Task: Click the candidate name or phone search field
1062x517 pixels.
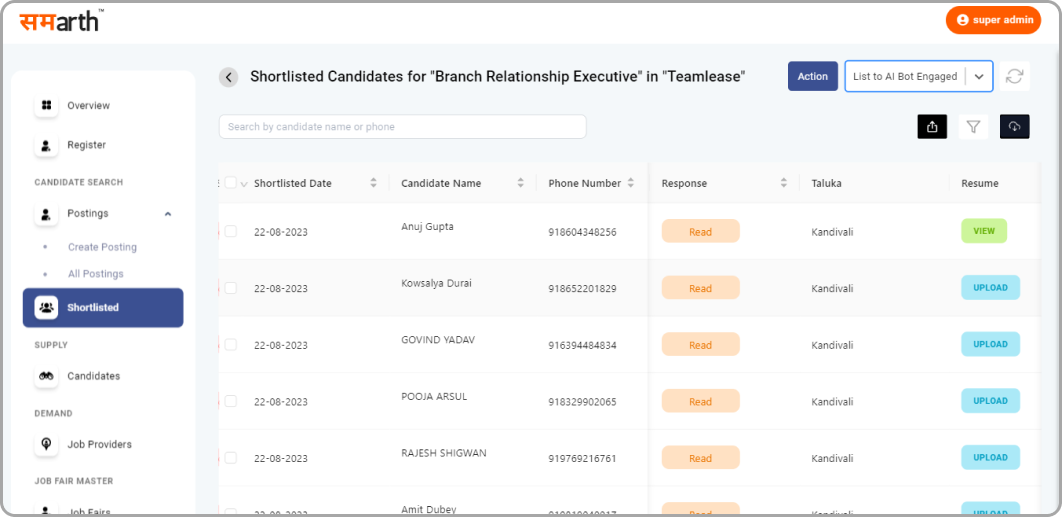Action: point(402,127)
